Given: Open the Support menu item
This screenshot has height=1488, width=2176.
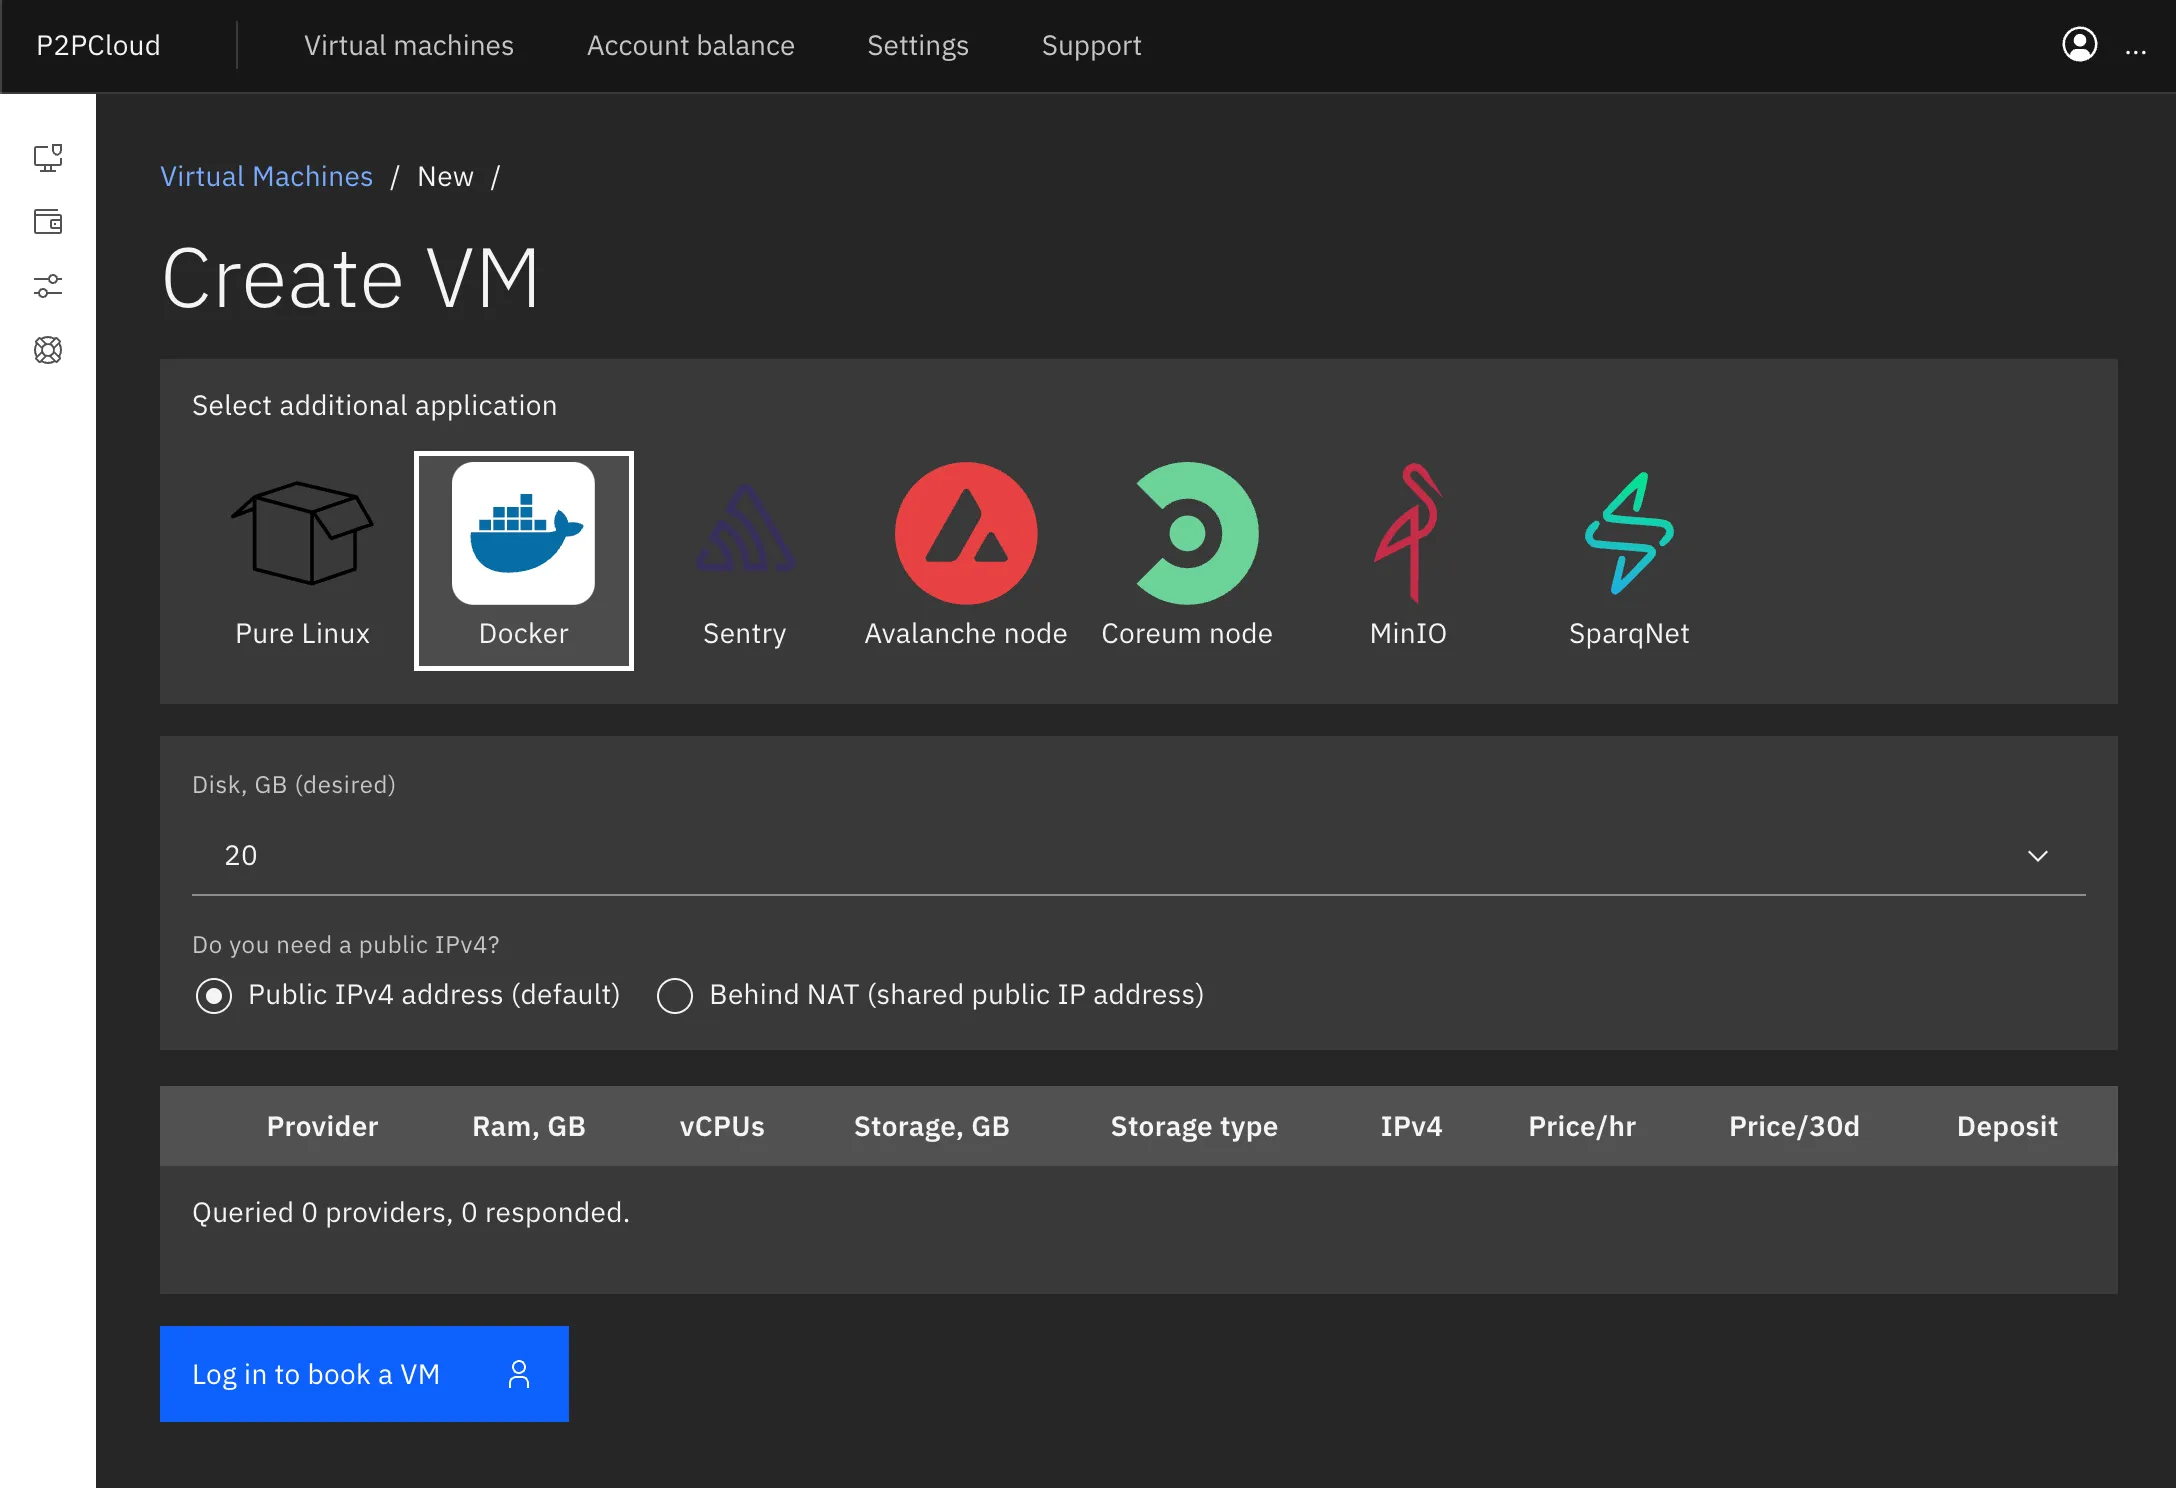Looking at the screenshot, I should [x=1091, y=45].
